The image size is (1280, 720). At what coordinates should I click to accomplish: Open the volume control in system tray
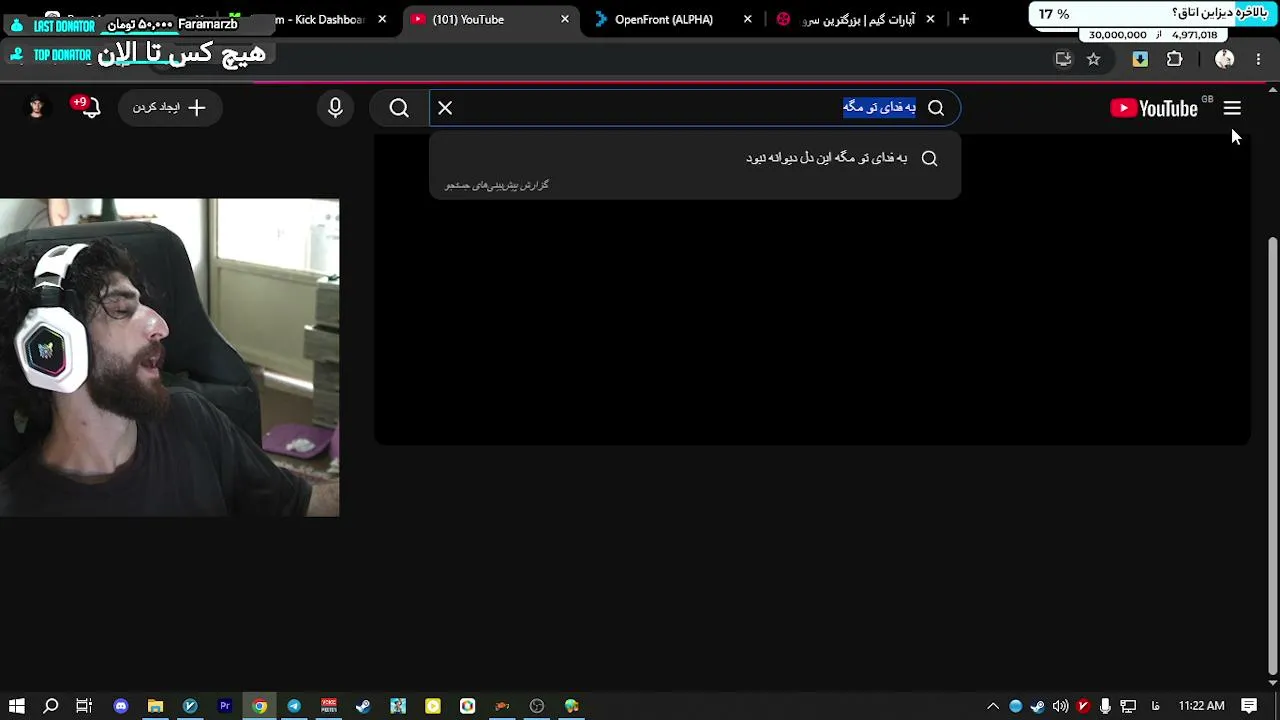1060,706
